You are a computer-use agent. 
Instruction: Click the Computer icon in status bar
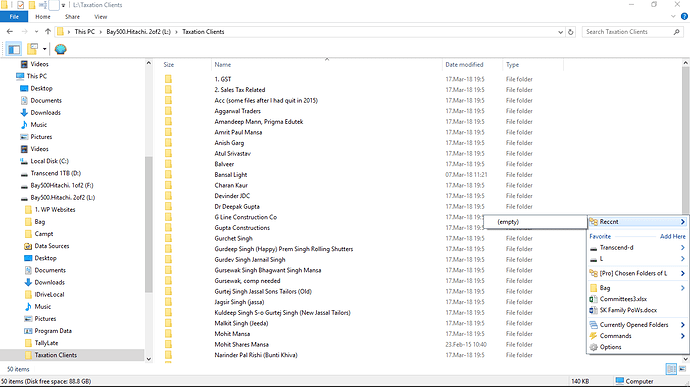pyautogui.click(x=620, y=381)
